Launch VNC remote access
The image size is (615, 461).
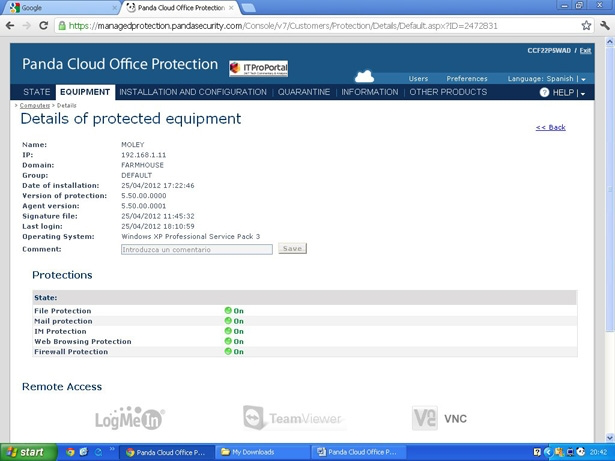439,418
